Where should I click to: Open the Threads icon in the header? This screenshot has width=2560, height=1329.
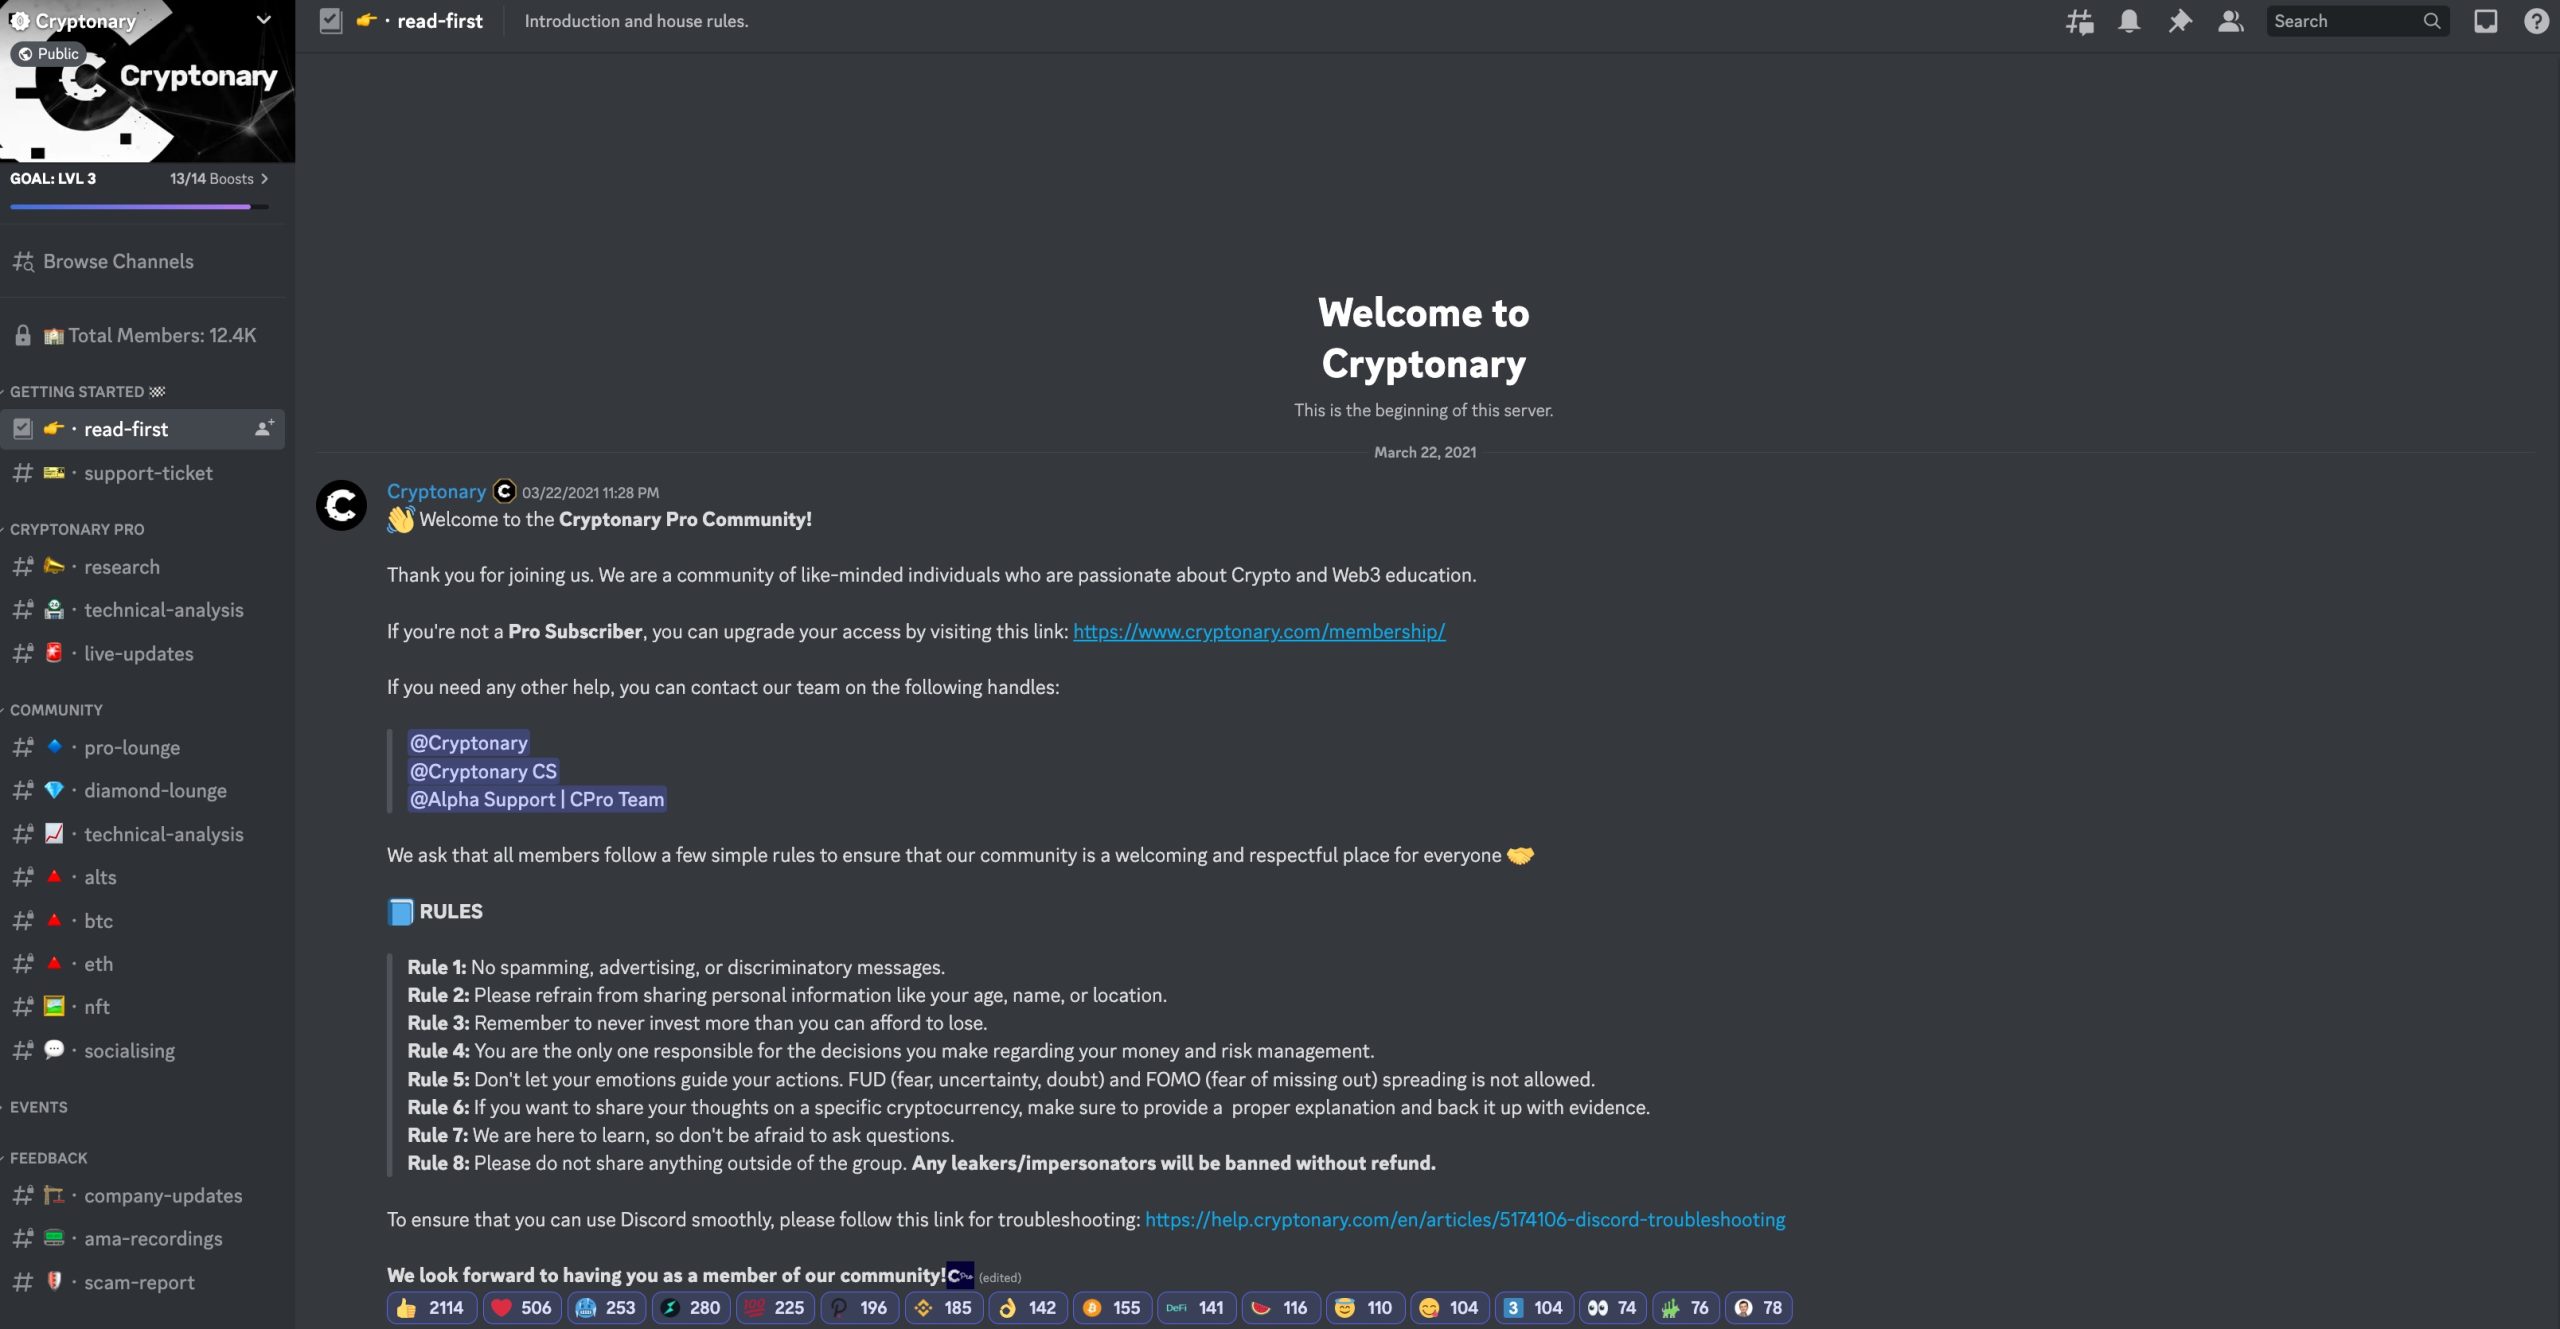click(x=2080, y=20)
